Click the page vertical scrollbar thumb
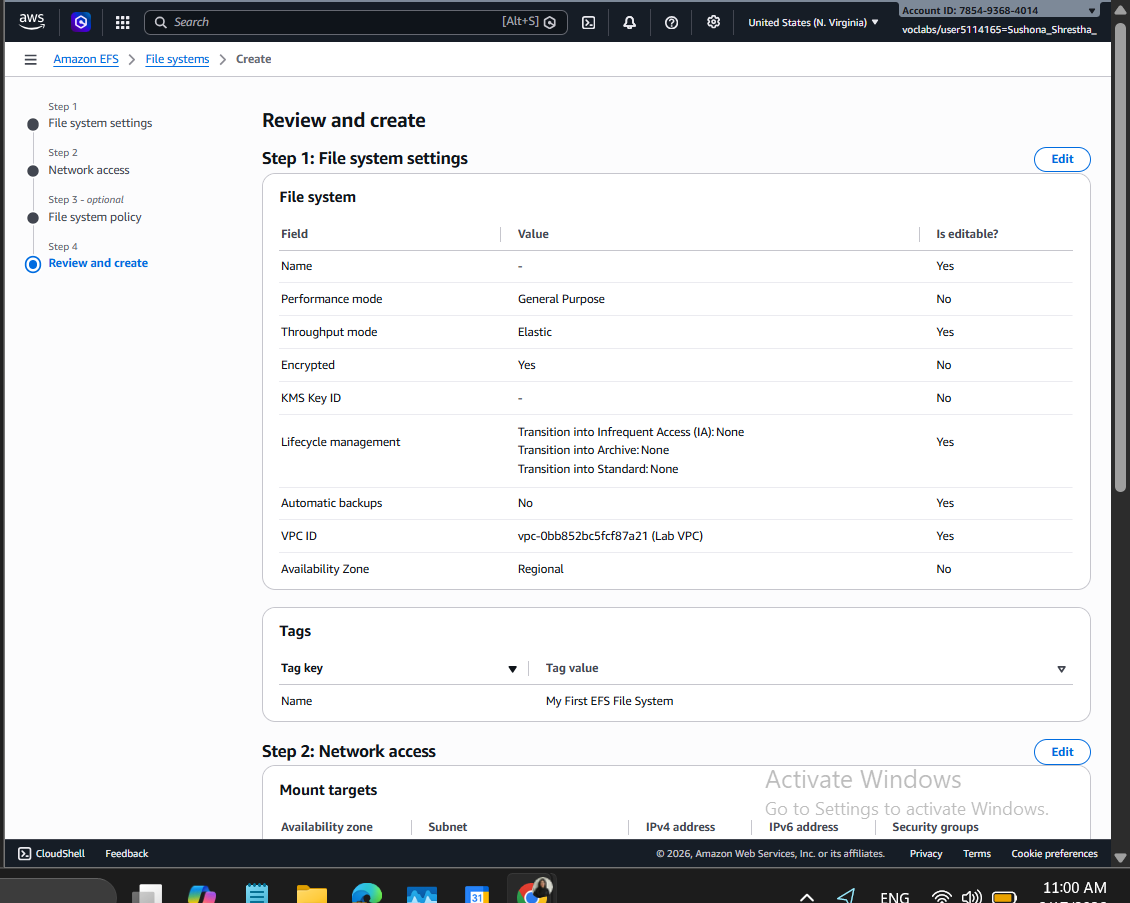This screenshot has height=903, width=1130. (1120, 256)
